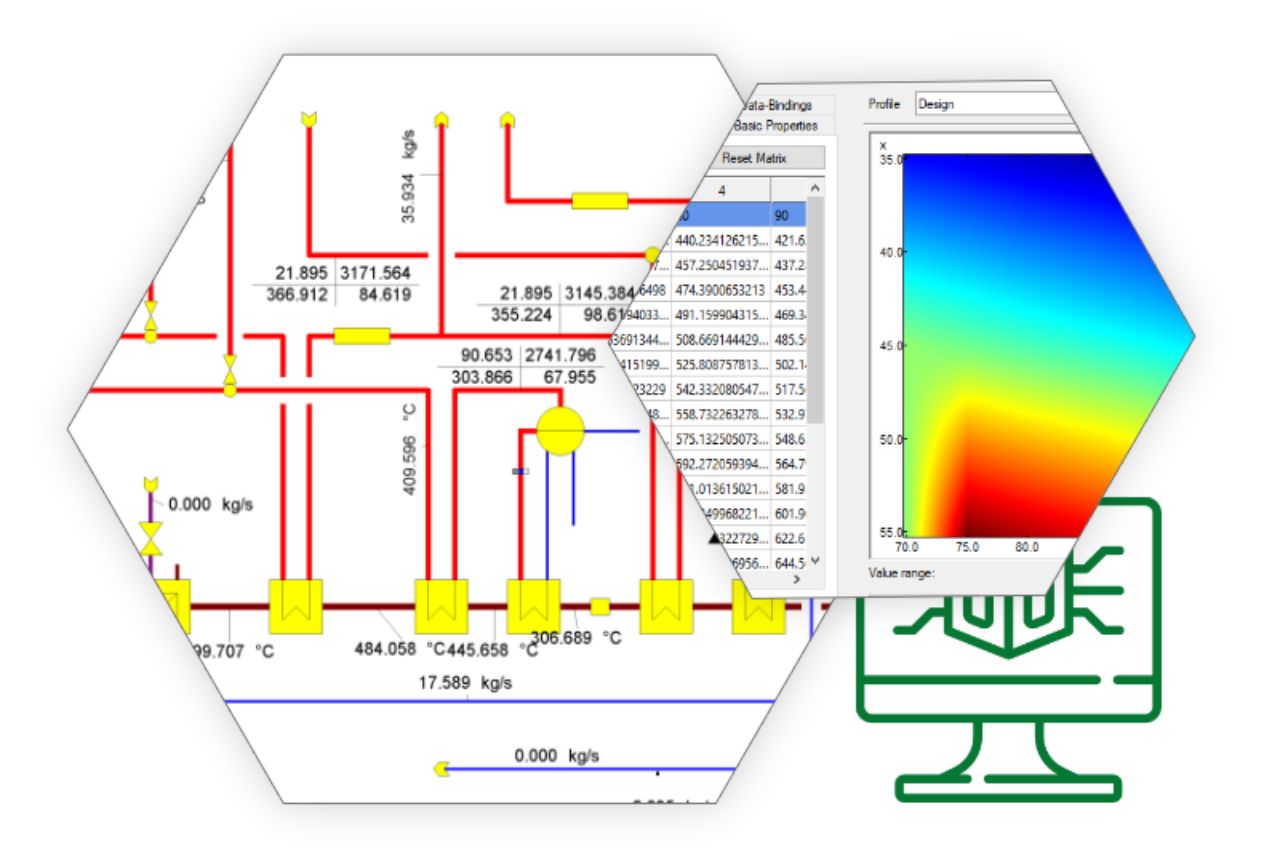Click the table scrollbar down arrow
1280x854 pixels.
814,561
